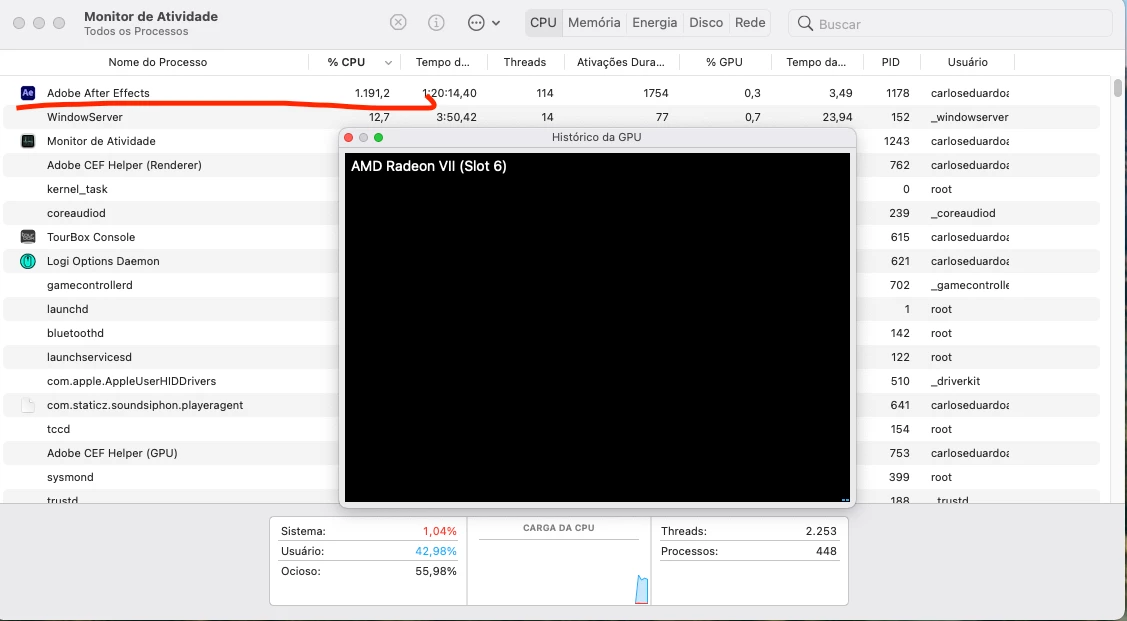Switch to the Disco tab
The width and height of the screenshot is (1127, 621).
[706, 22]
